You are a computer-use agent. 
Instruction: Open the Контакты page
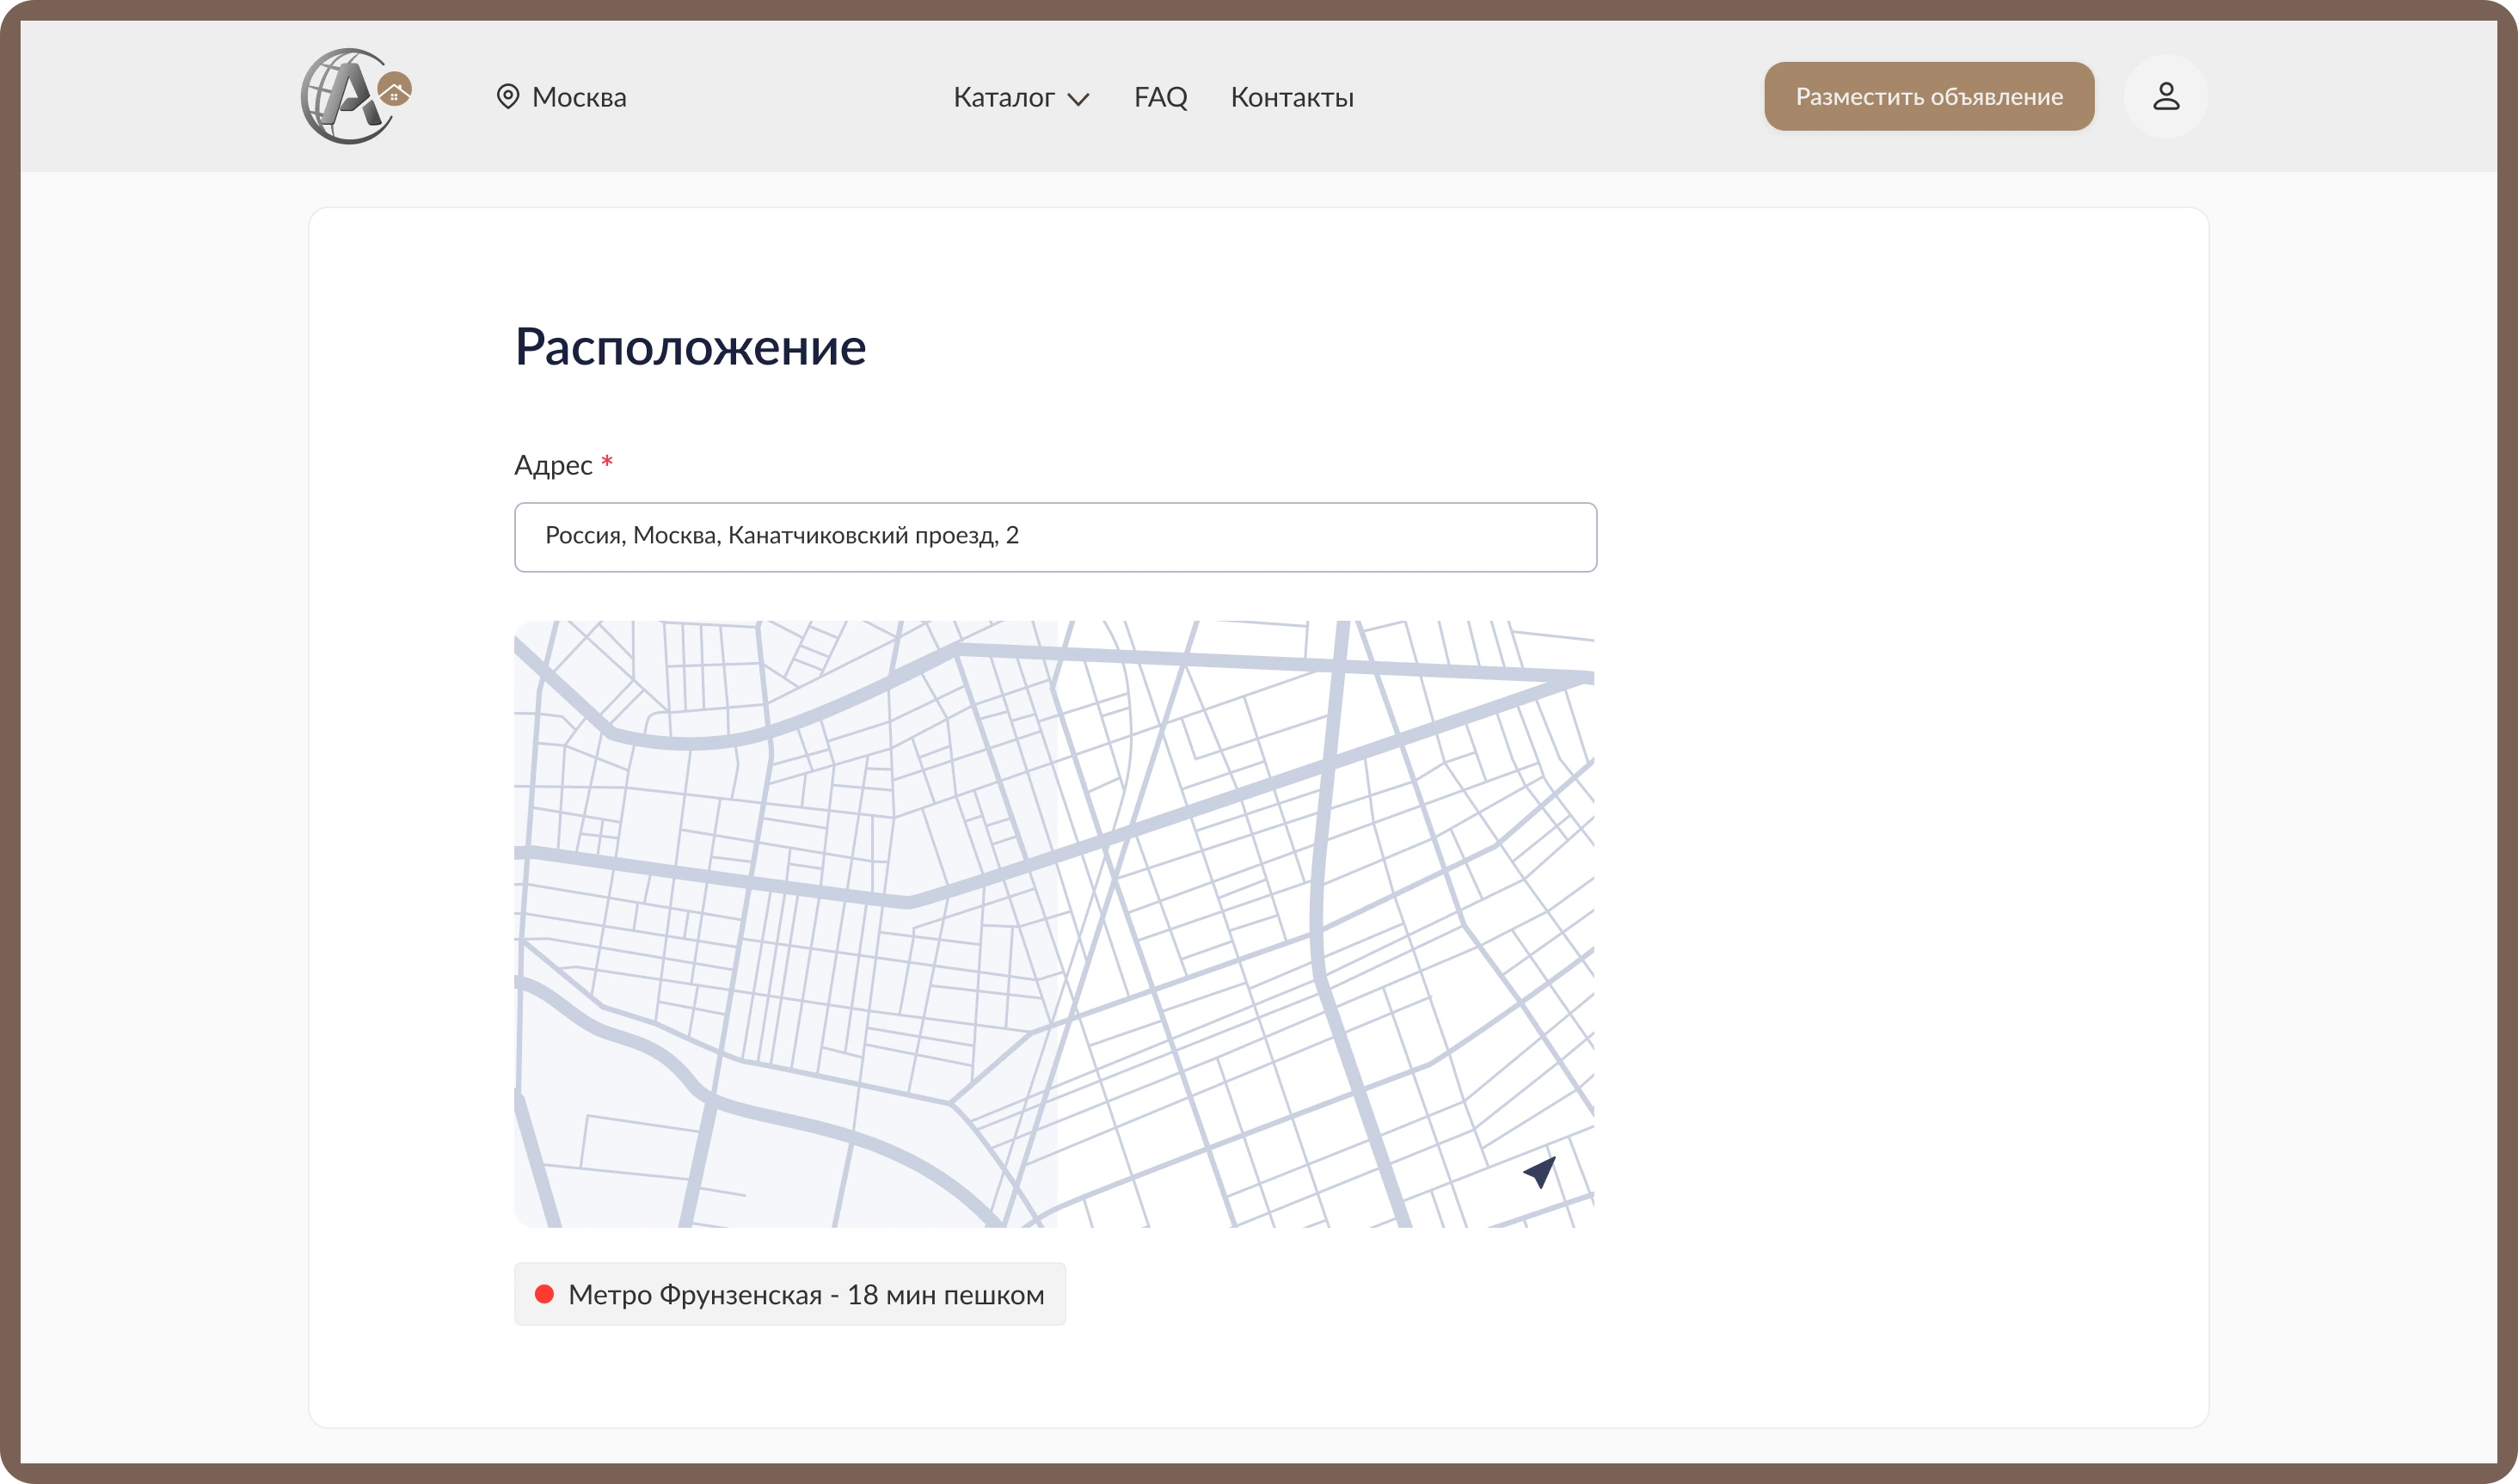pyautogui.click(x=1292, y=97)
